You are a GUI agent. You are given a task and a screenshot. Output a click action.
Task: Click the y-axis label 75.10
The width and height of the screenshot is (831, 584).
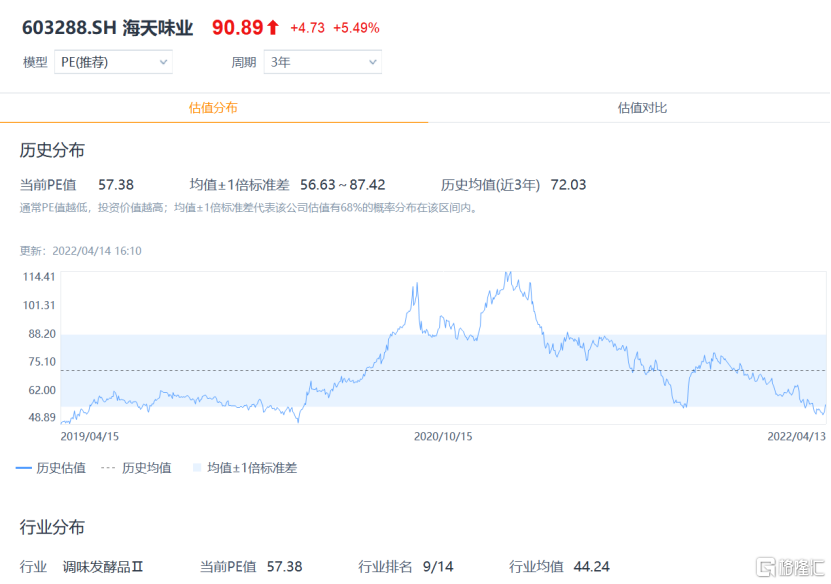pyautogui.click(x=42, y=362)
